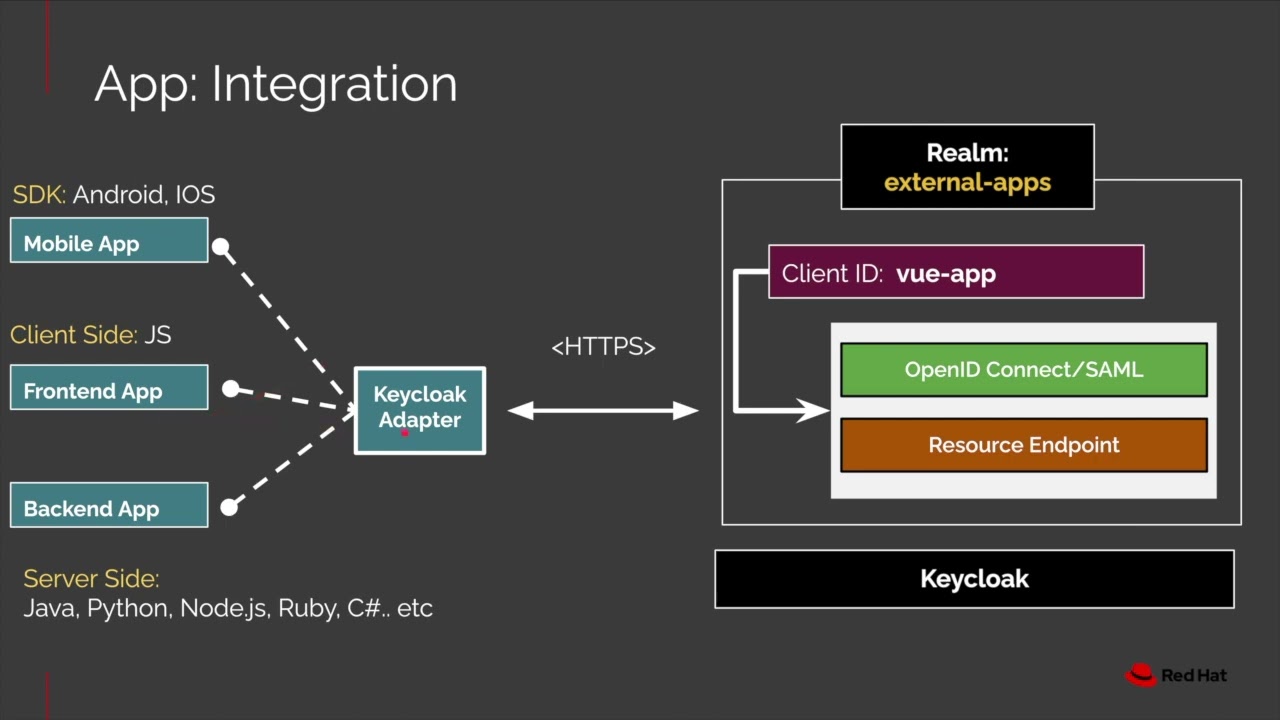
Task: Click the orange Resource Endpoint box
Action: (x=1024, y=445)
